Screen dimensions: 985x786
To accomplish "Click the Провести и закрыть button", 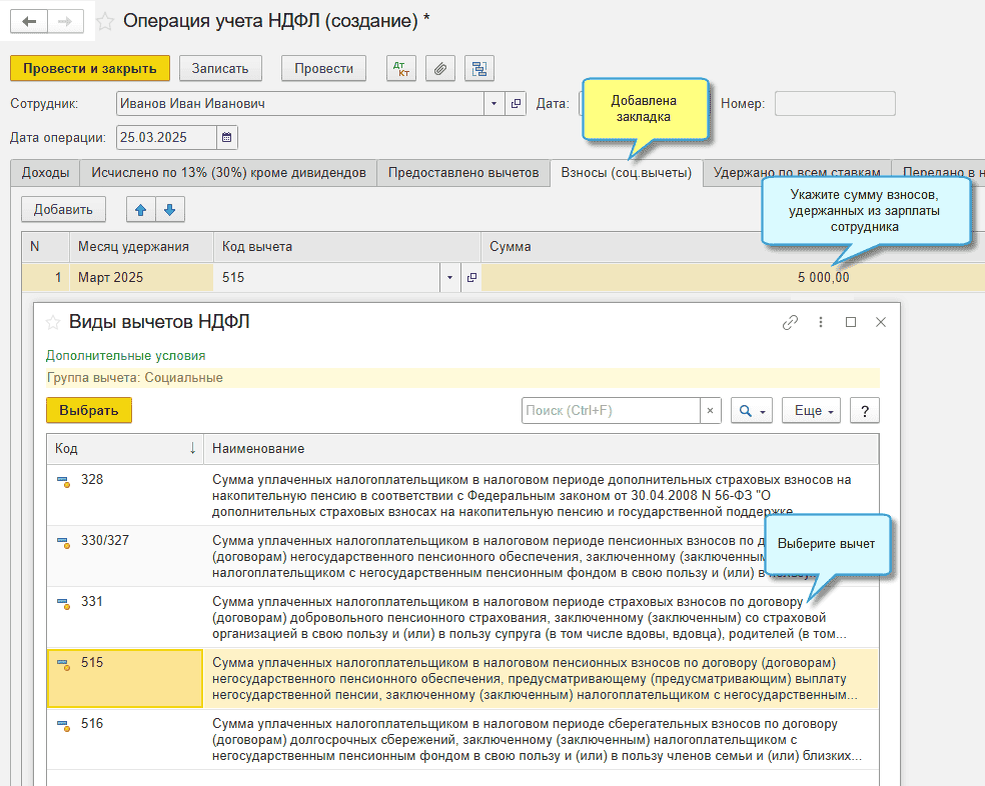I will click(x=90, y=68).
